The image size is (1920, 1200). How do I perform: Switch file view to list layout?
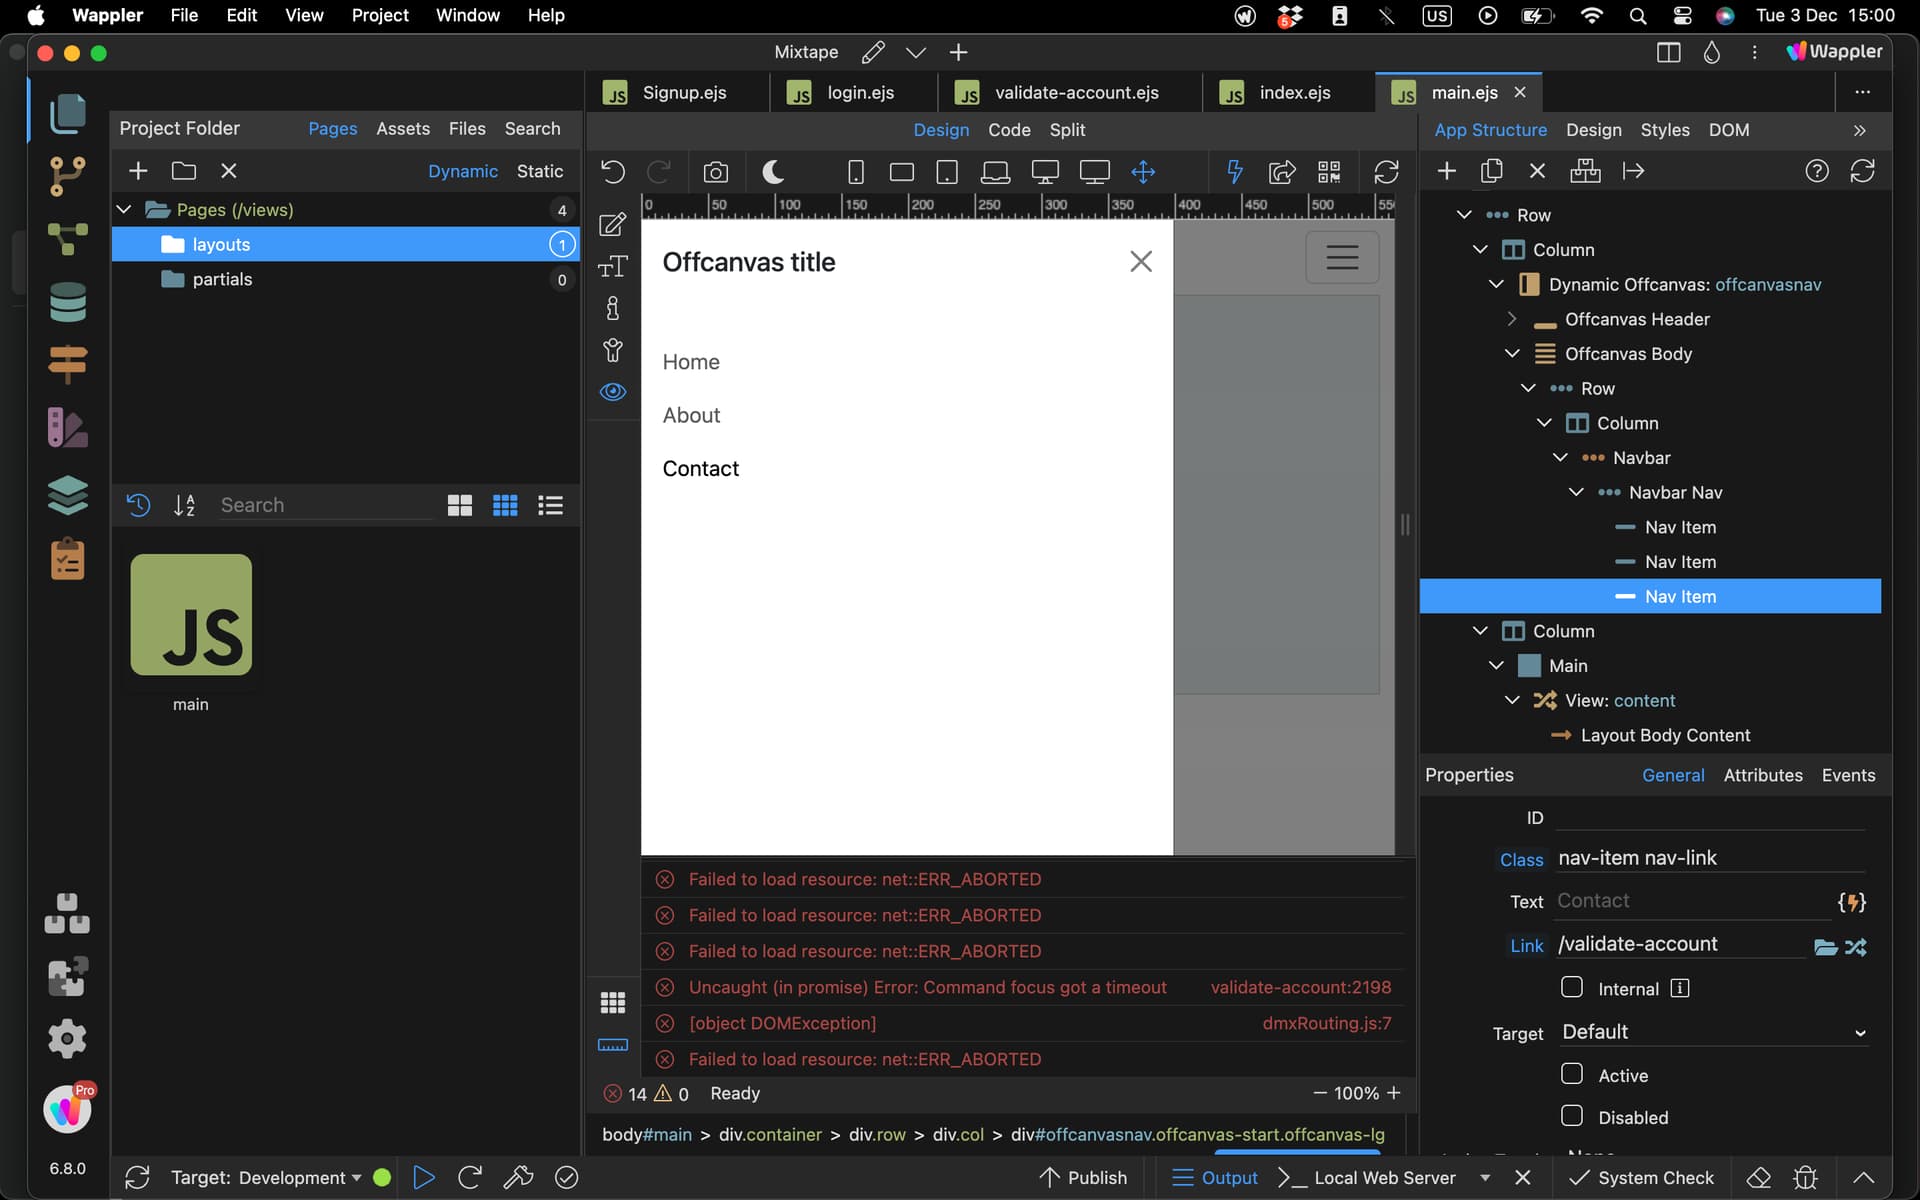pos(551,505)
